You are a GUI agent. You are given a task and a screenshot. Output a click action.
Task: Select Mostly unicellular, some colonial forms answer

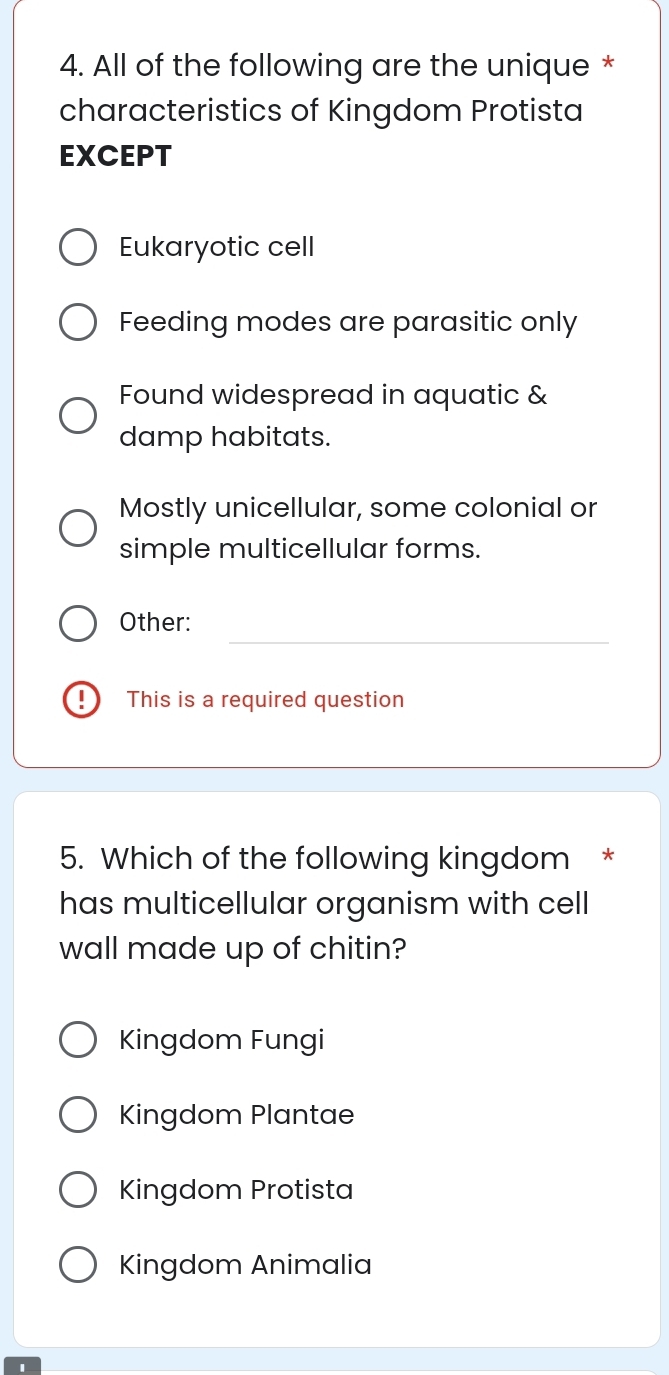pos(78,528)
